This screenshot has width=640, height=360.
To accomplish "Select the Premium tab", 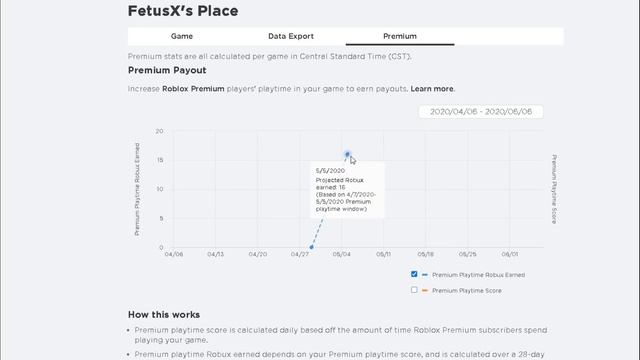I will click(x=400, y=36).
